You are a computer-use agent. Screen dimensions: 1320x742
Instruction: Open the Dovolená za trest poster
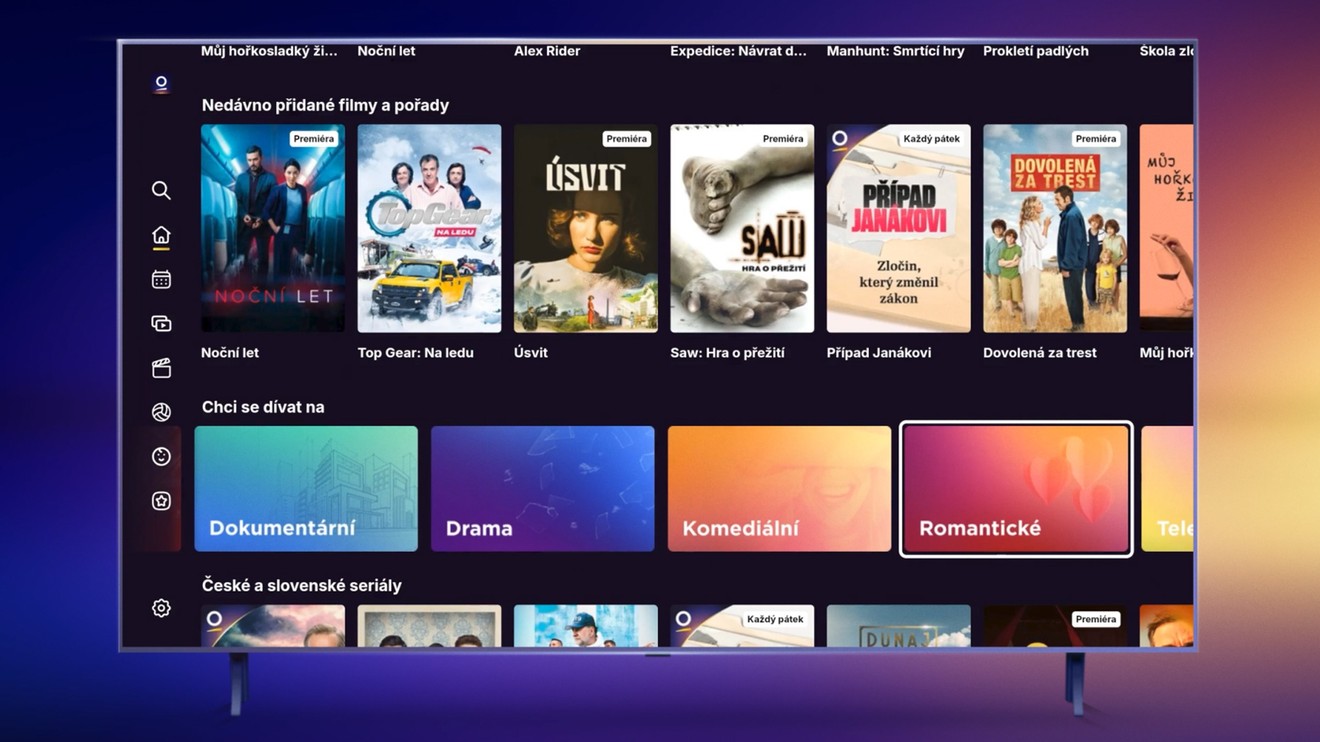[1055, 228]
